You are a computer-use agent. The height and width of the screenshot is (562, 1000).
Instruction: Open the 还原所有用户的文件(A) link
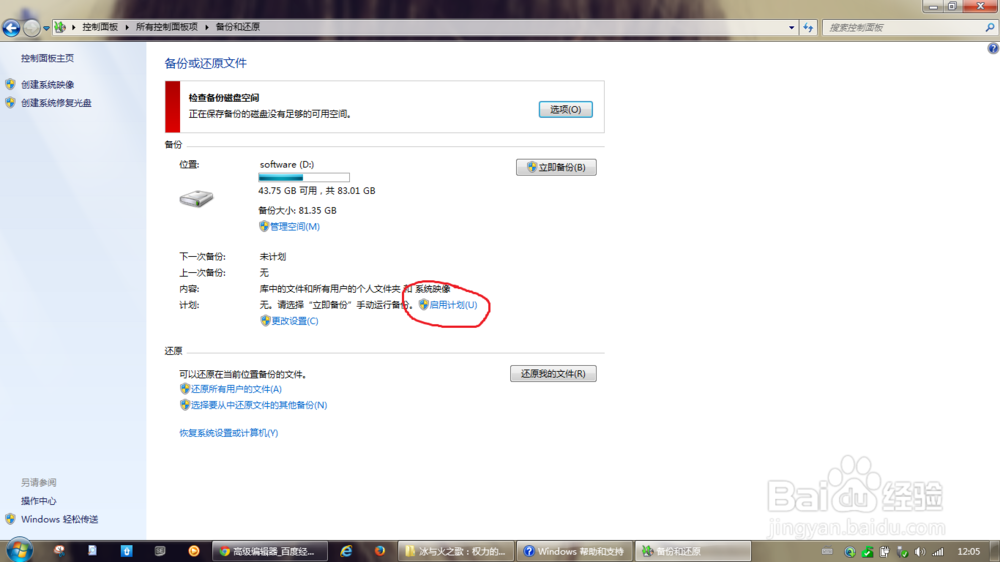236,389
